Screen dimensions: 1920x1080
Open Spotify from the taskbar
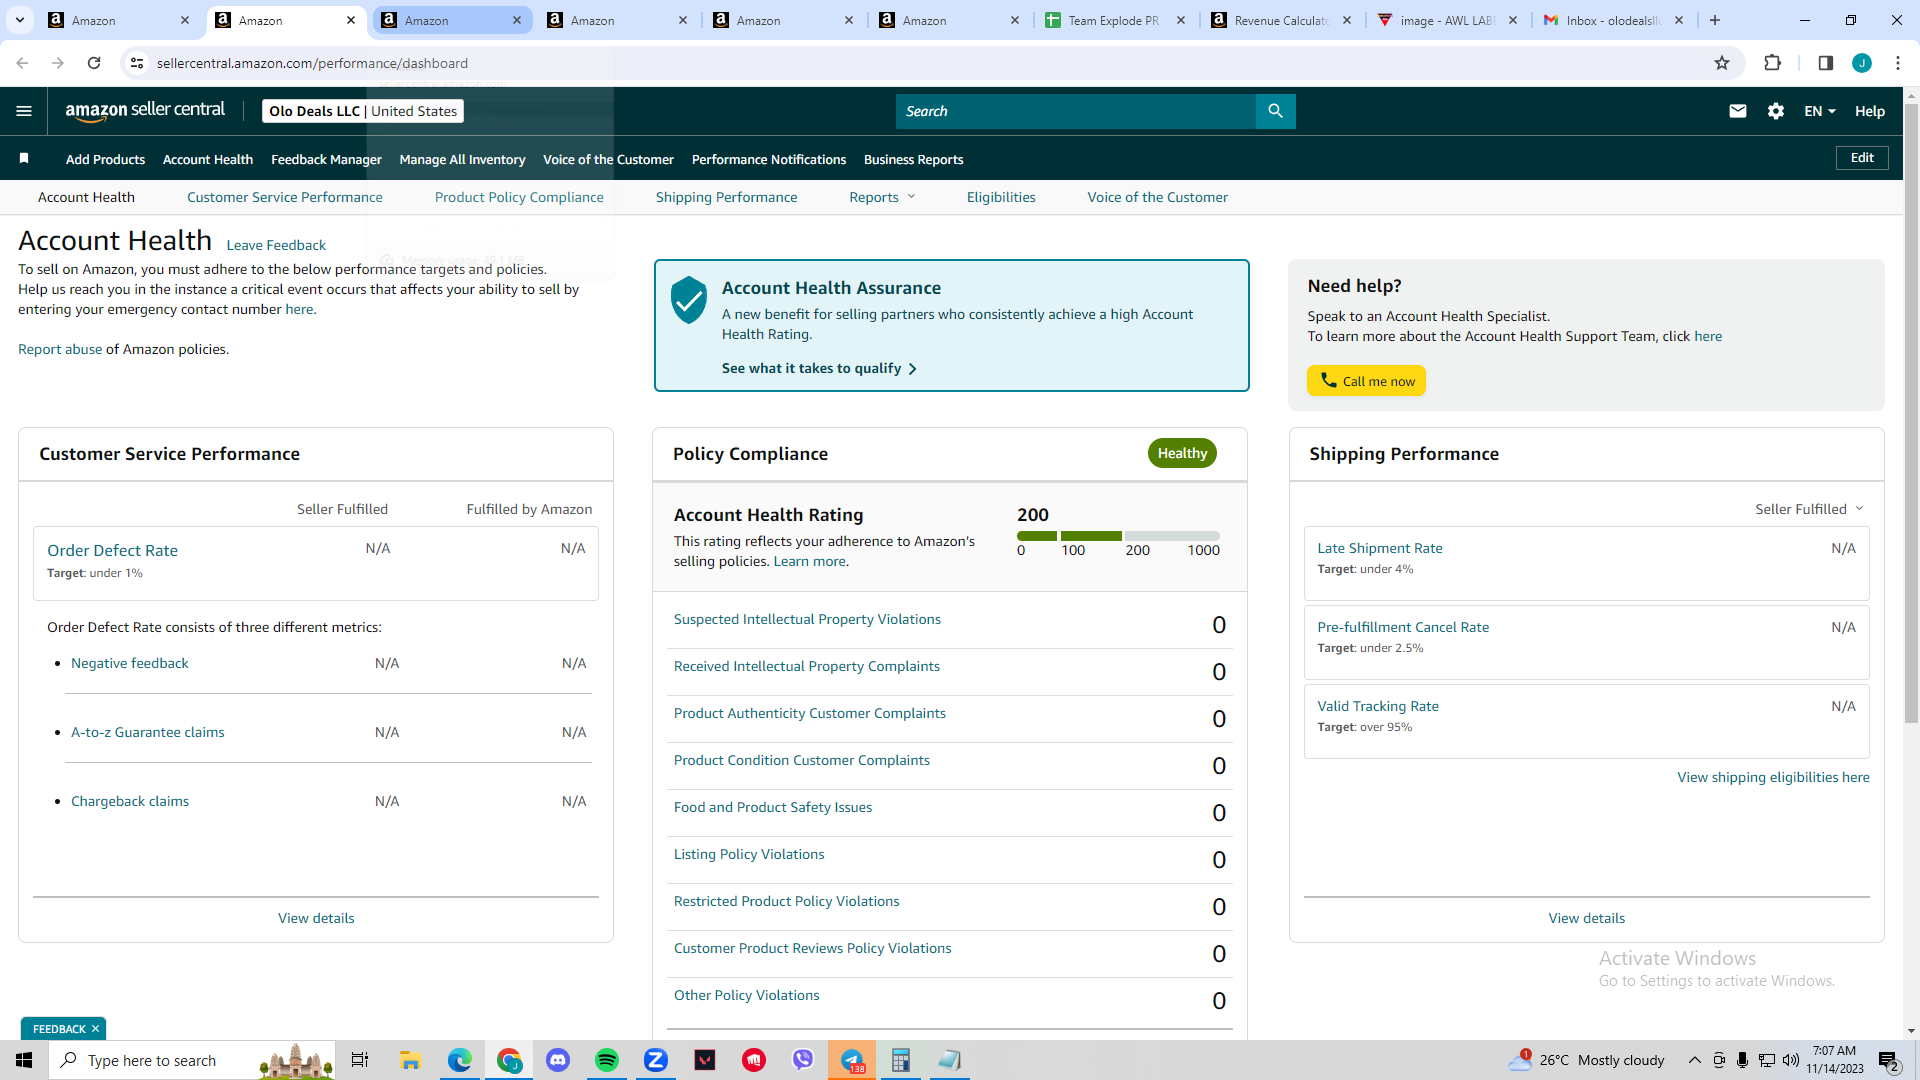pyautogui.click(x=607, y=1060)
